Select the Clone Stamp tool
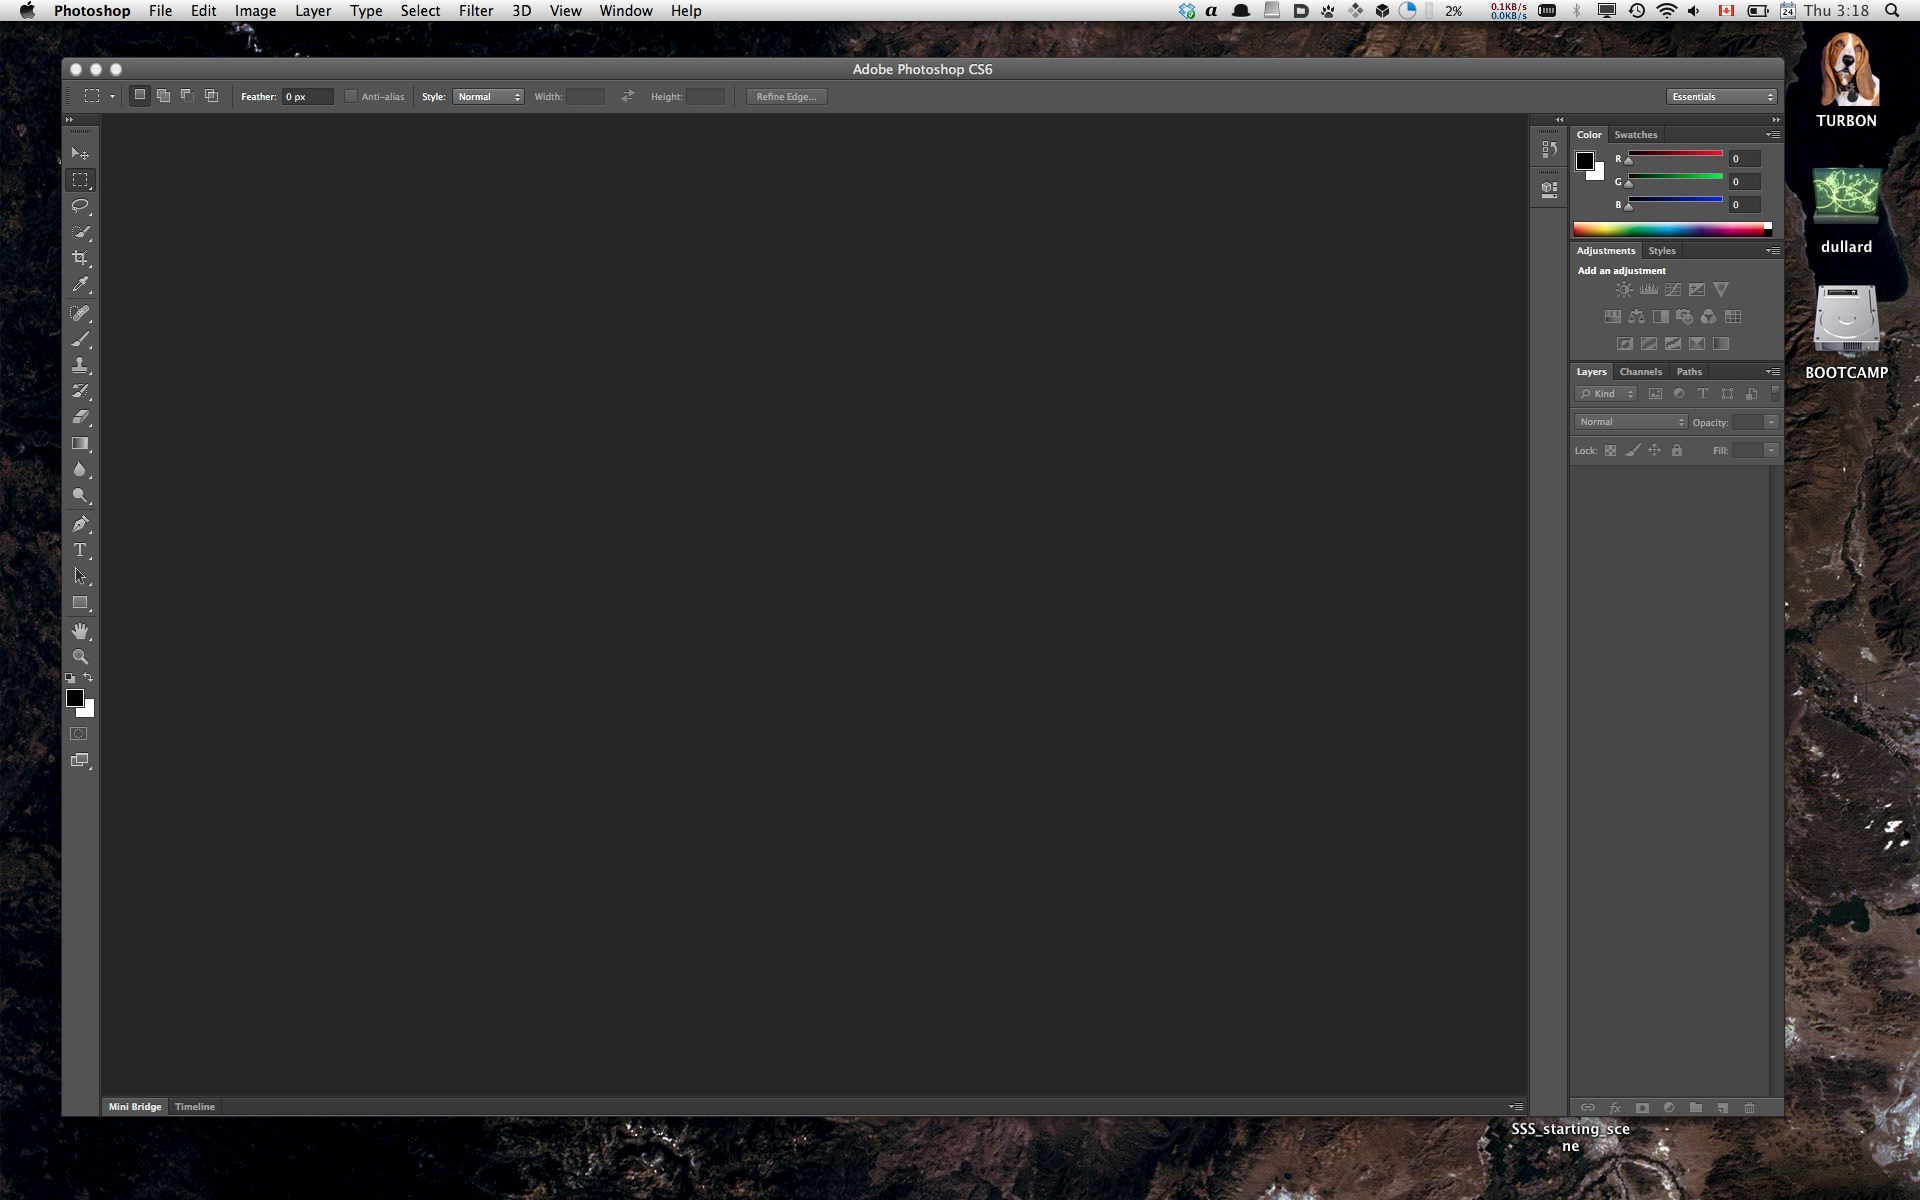This screenshot has width=1920, height=1200. pyautogui.click(x=79, y=365)
